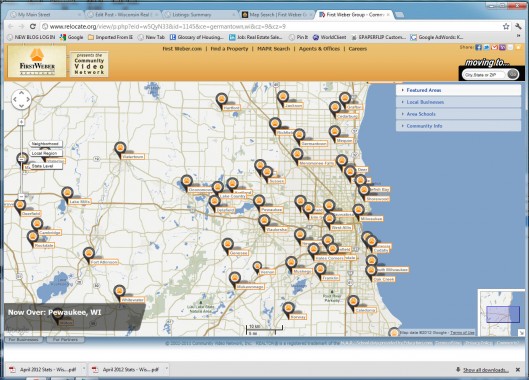Click the Hartford map marker pin

[x=221, y=100]
